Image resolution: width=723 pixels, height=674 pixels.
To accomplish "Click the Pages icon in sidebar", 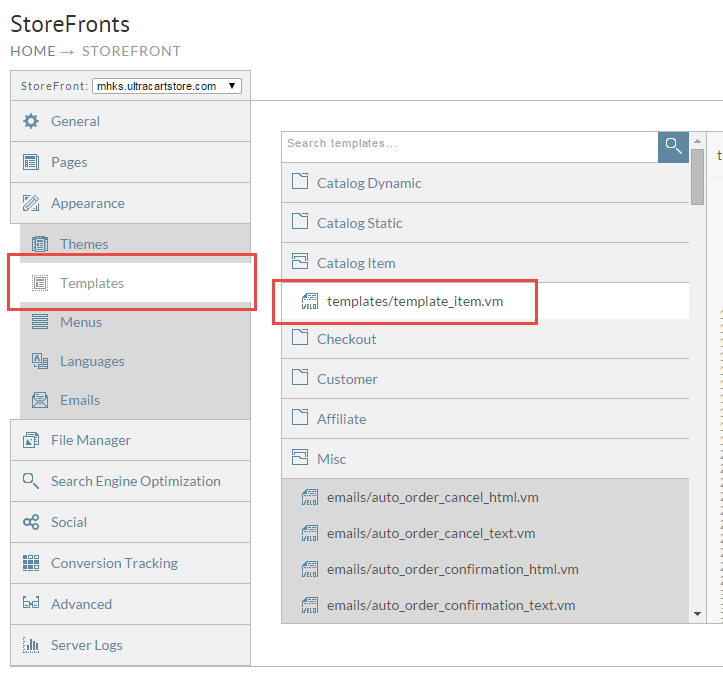I will 31,162.
